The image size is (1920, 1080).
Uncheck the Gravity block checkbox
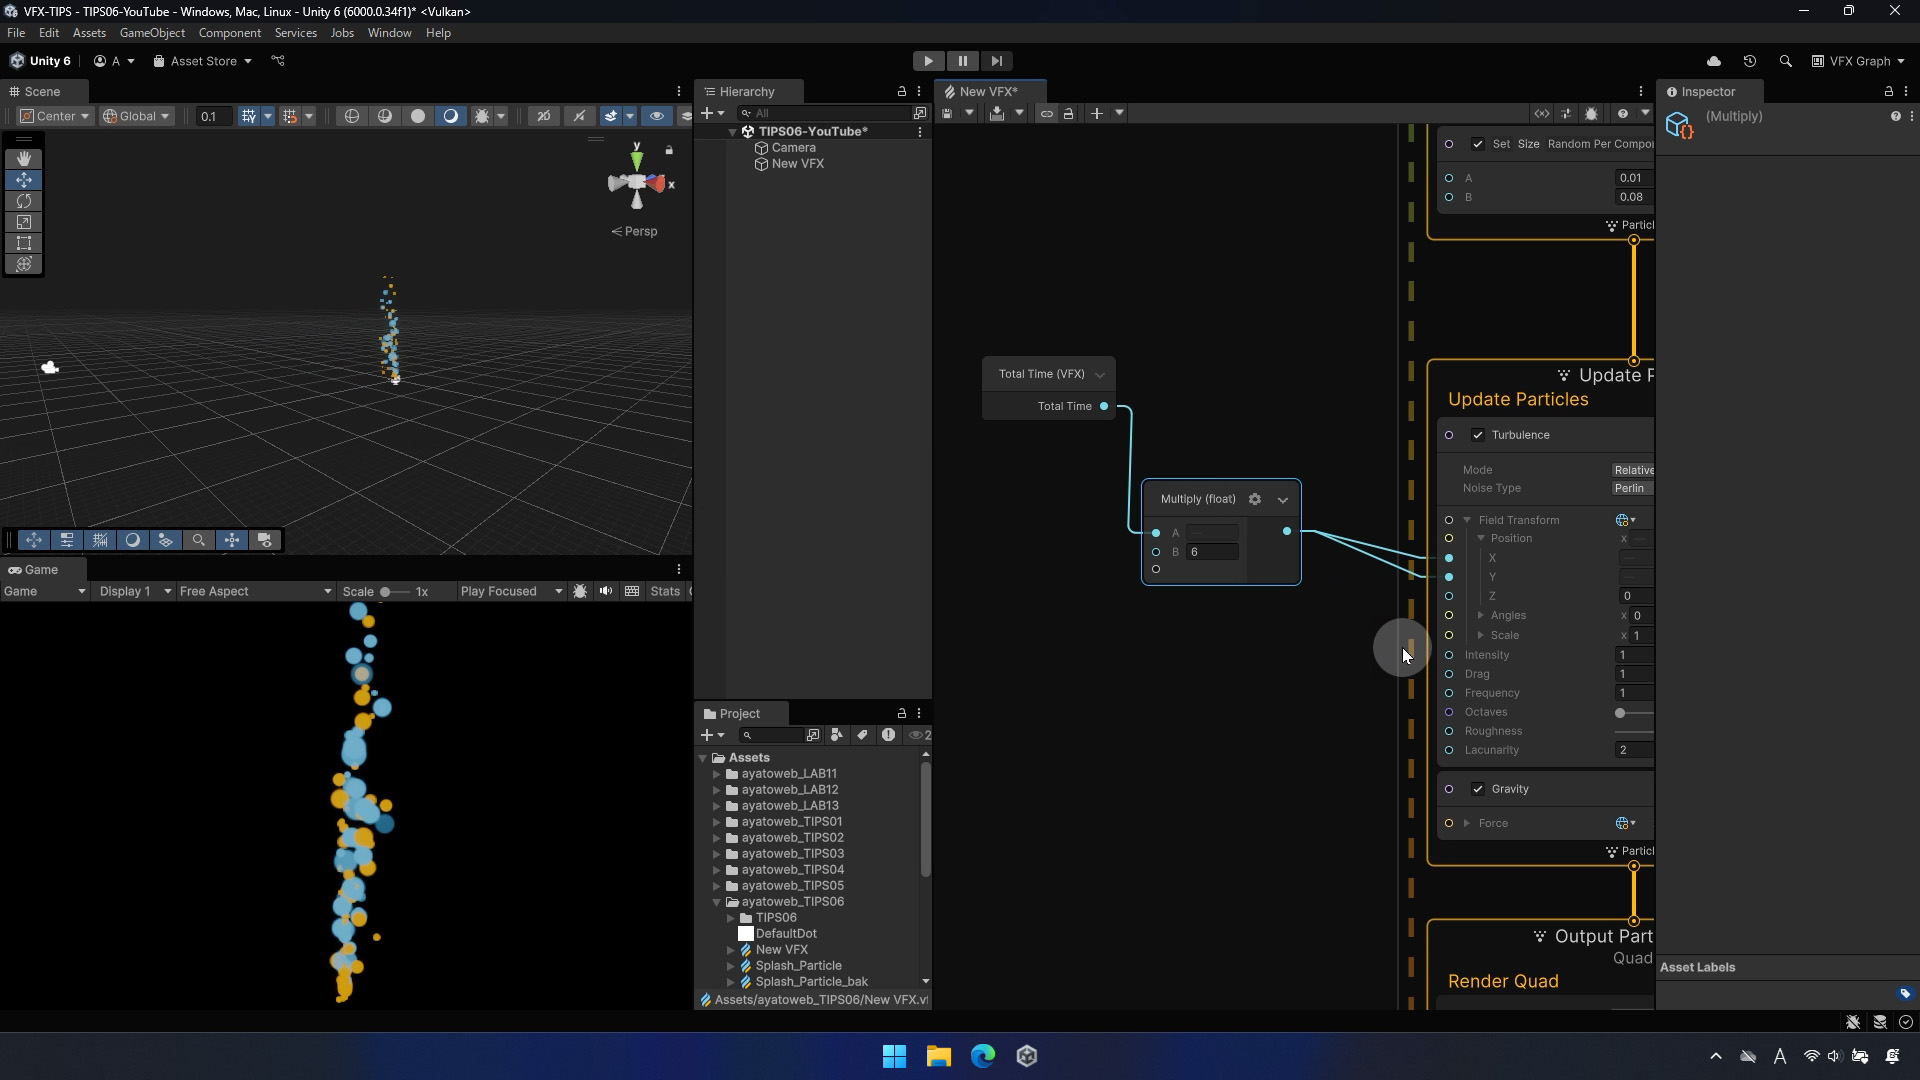coord(1478,789)
